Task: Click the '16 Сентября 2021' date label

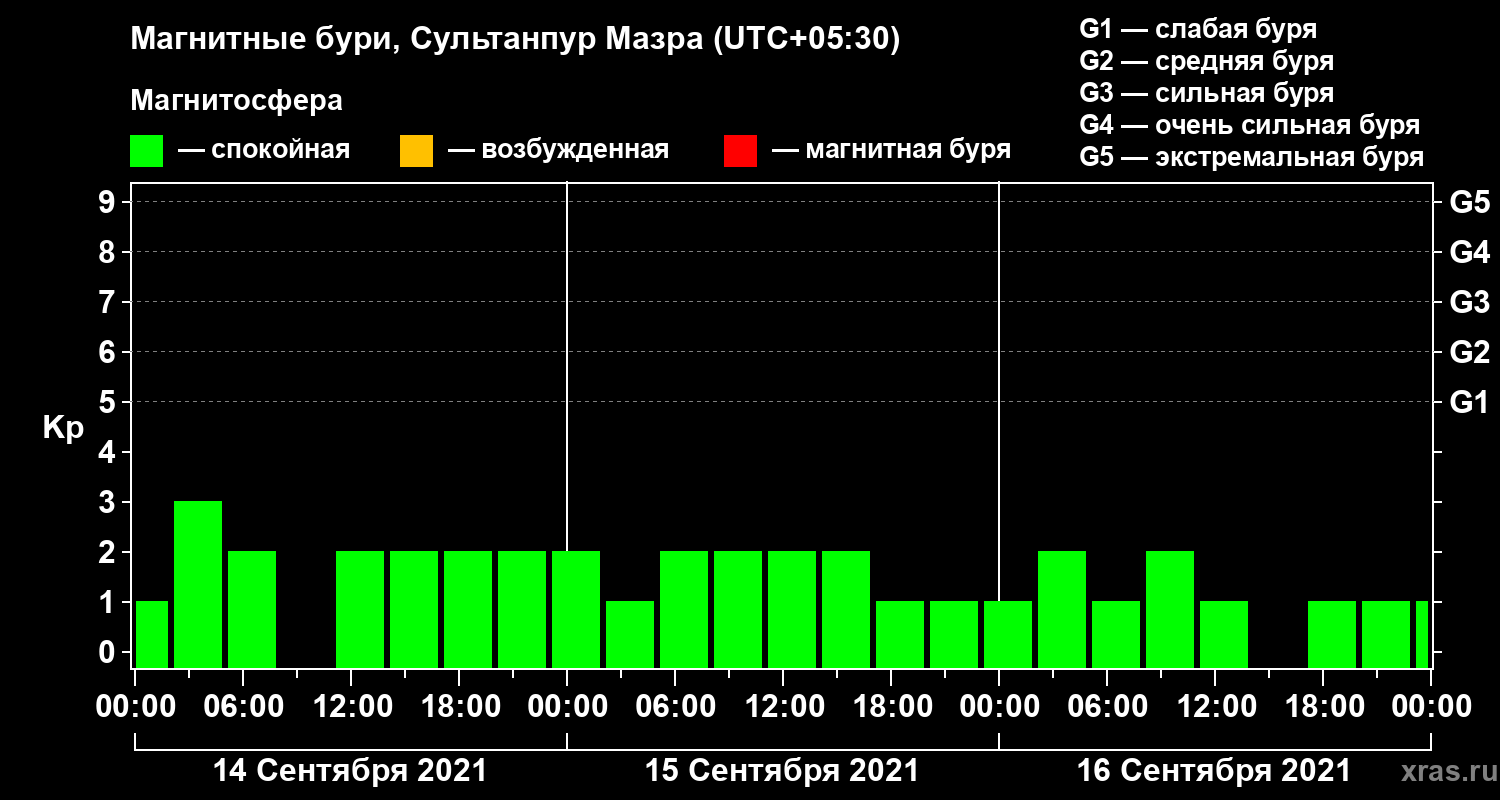Action: [1214, 771]
